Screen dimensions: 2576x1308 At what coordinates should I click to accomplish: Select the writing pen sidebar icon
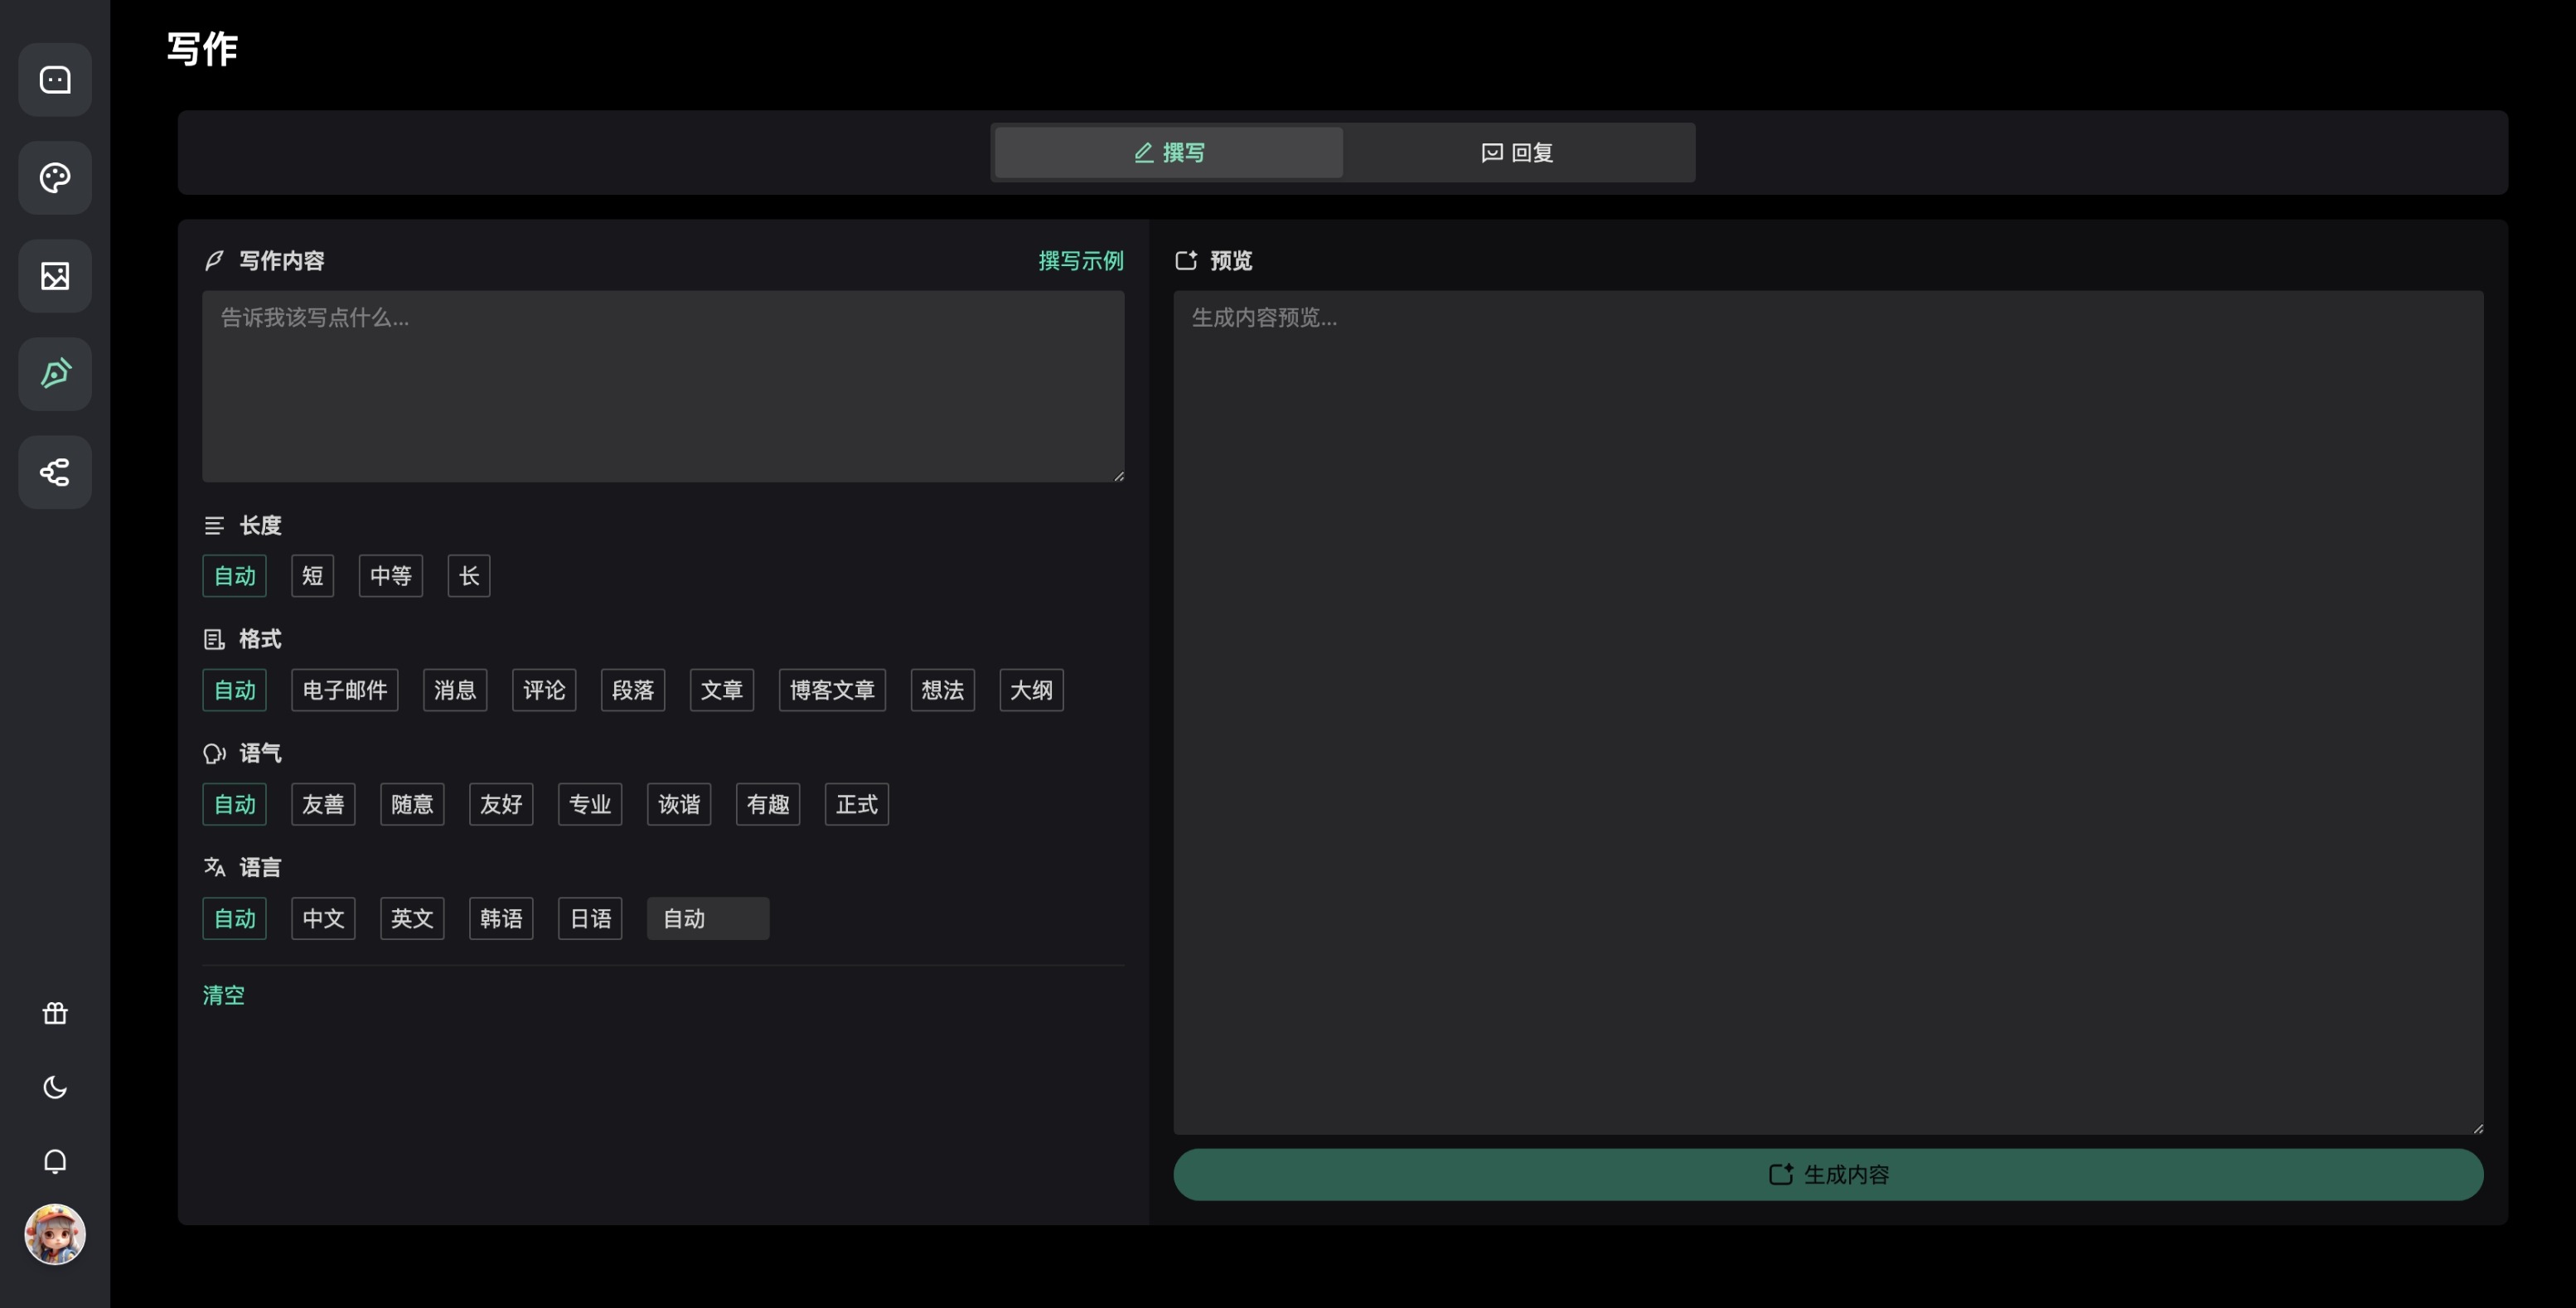pyautogui.click(x=55, y=374)
